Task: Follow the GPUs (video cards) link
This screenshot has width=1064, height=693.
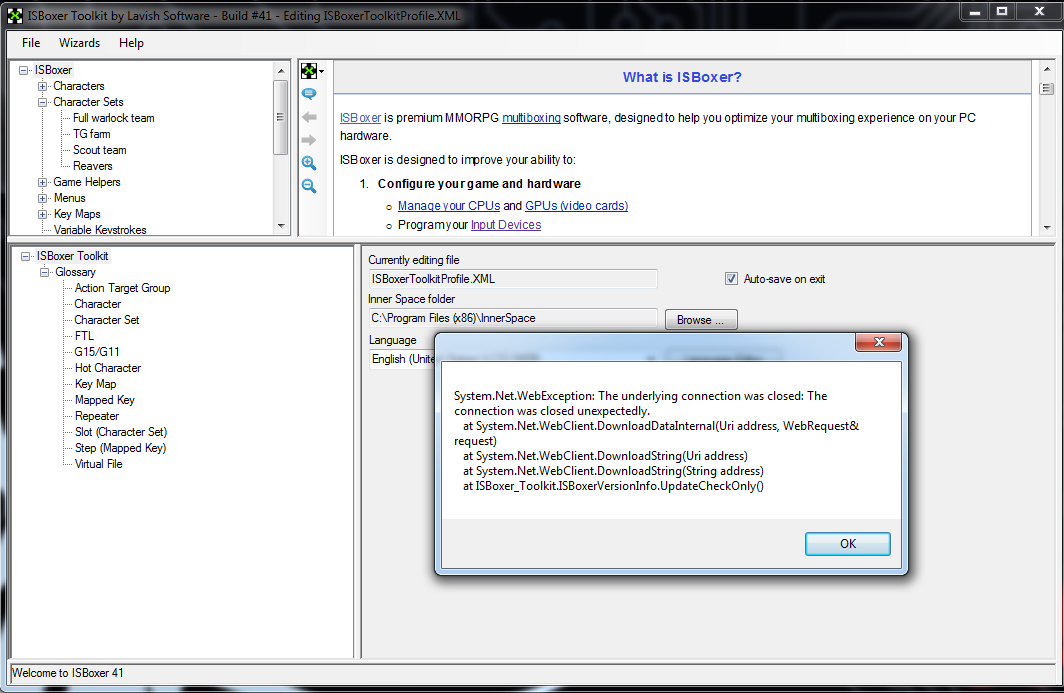Action: tap(576, 206)
